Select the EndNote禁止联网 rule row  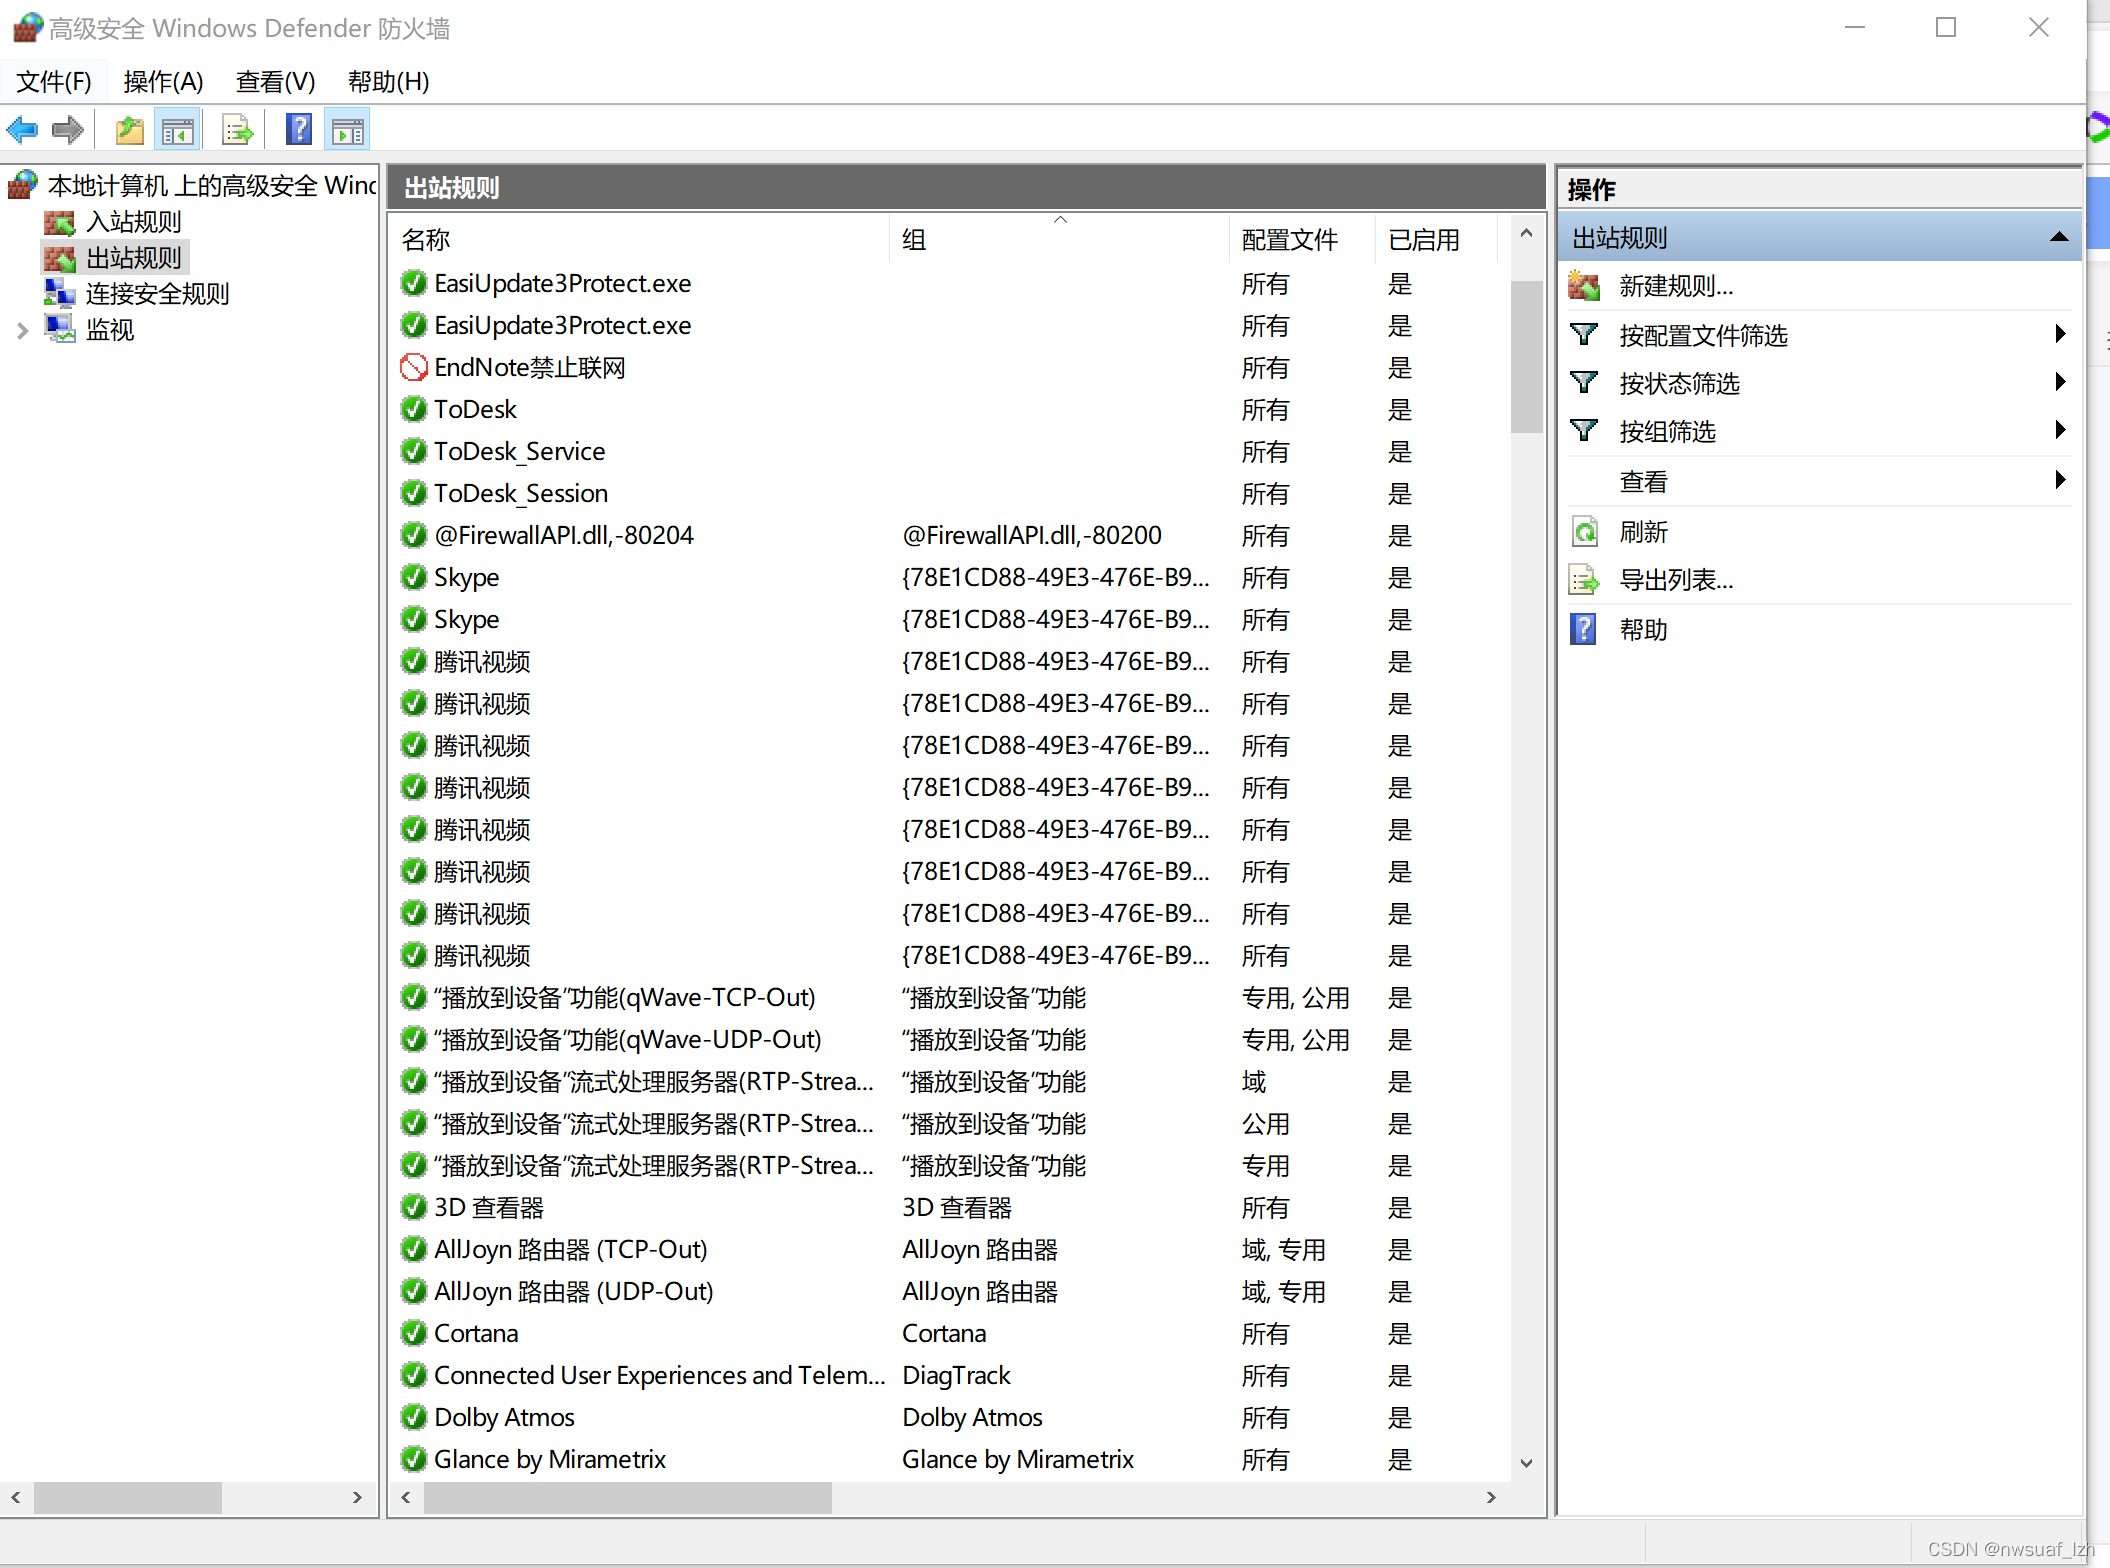click(950, 367)
